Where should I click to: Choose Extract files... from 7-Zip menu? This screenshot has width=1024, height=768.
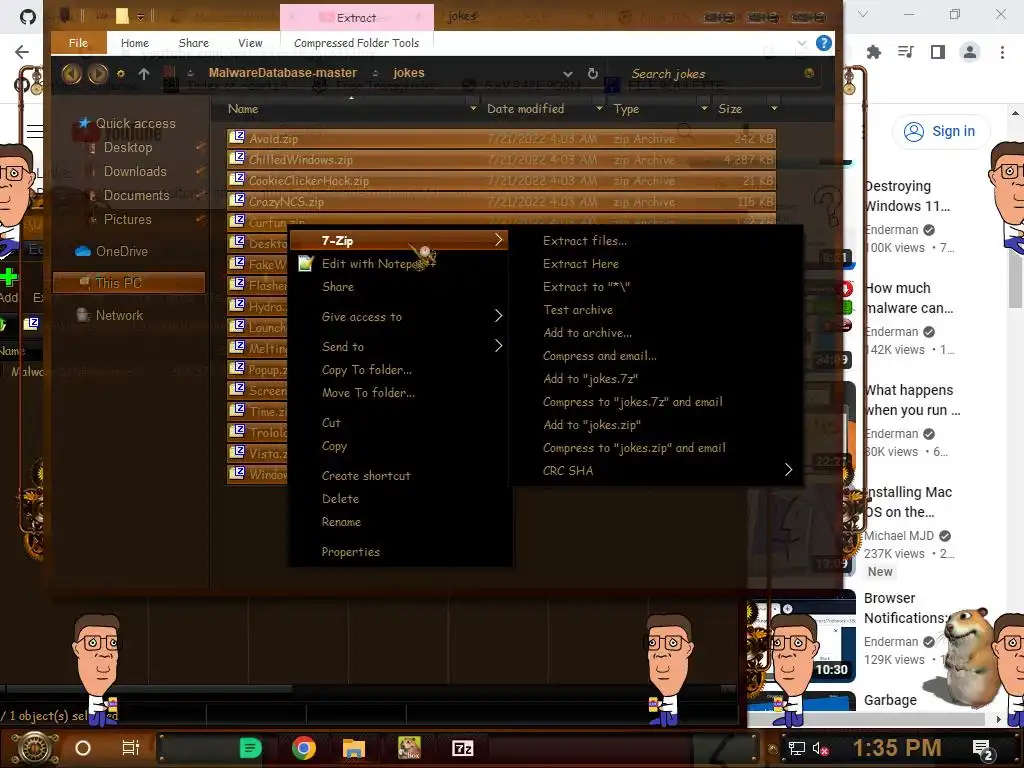584,241
